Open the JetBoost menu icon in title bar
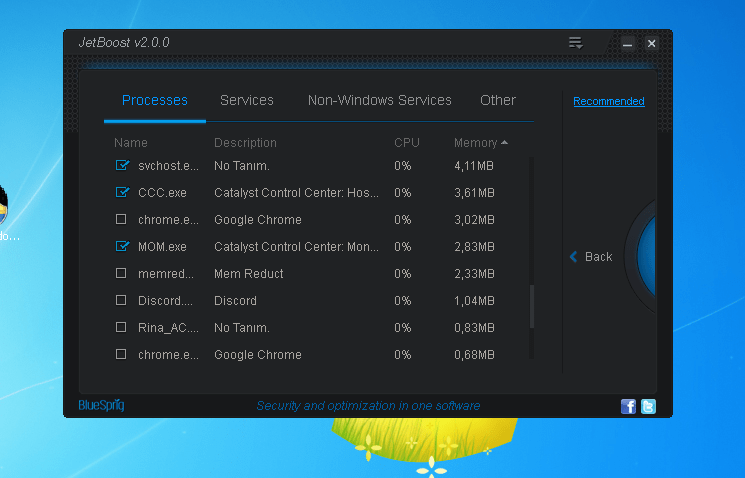Image resolution: width=745 pixels, height=478 pixels. [575, 43]
